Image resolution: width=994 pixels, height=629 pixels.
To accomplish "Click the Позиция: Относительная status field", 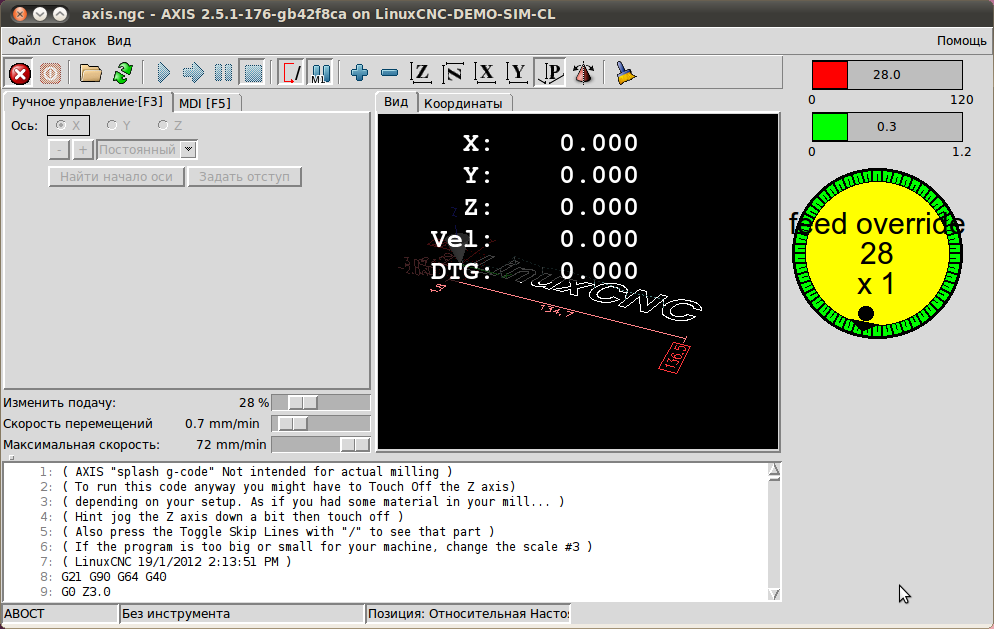I will click(x=468, y=614).
